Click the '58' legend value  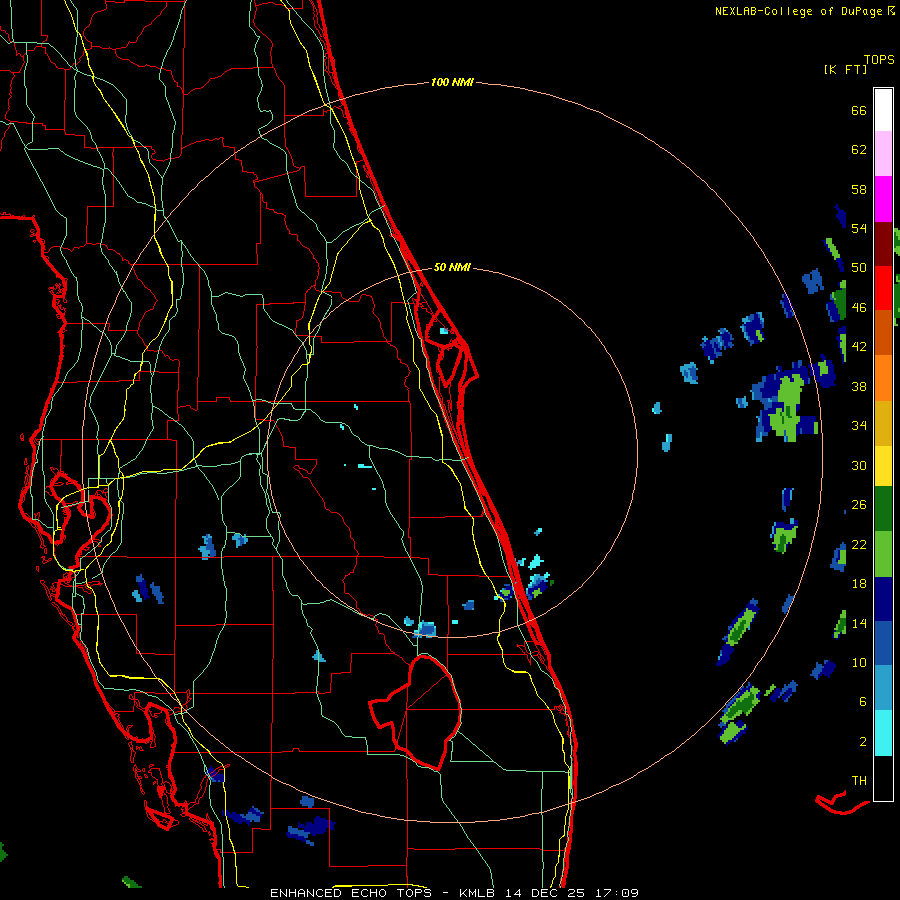point(859,189)
